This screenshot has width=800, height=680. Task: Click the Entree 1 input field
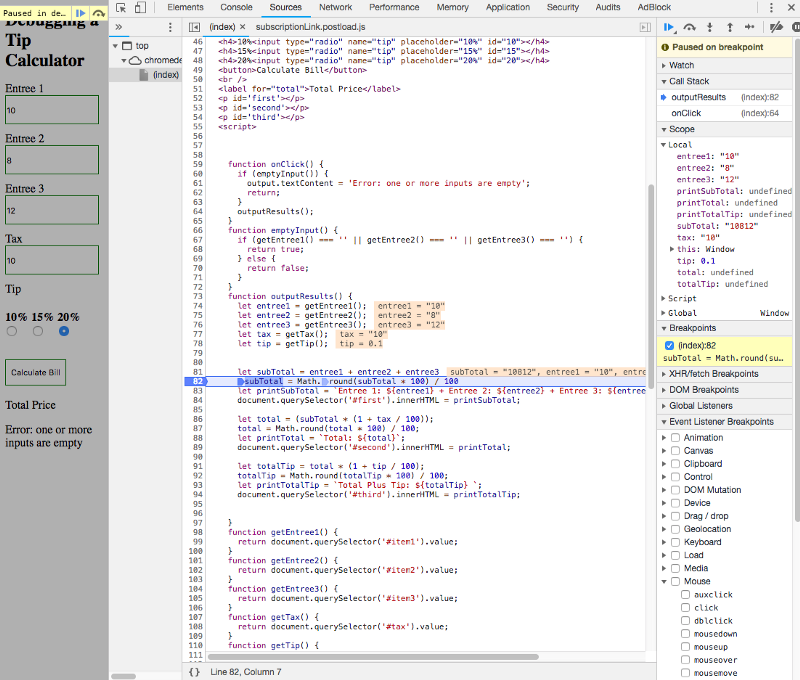(52, 110)
